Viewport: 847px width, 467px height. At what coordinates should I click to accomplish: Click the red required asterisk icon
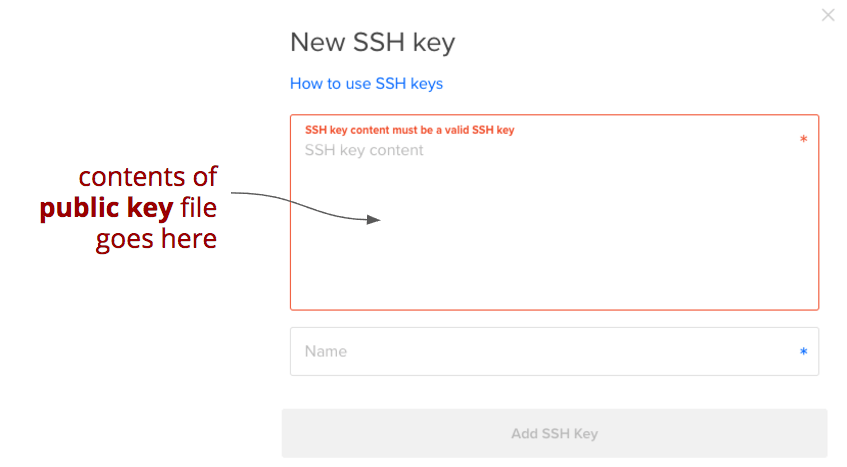[x=803, y=139]
